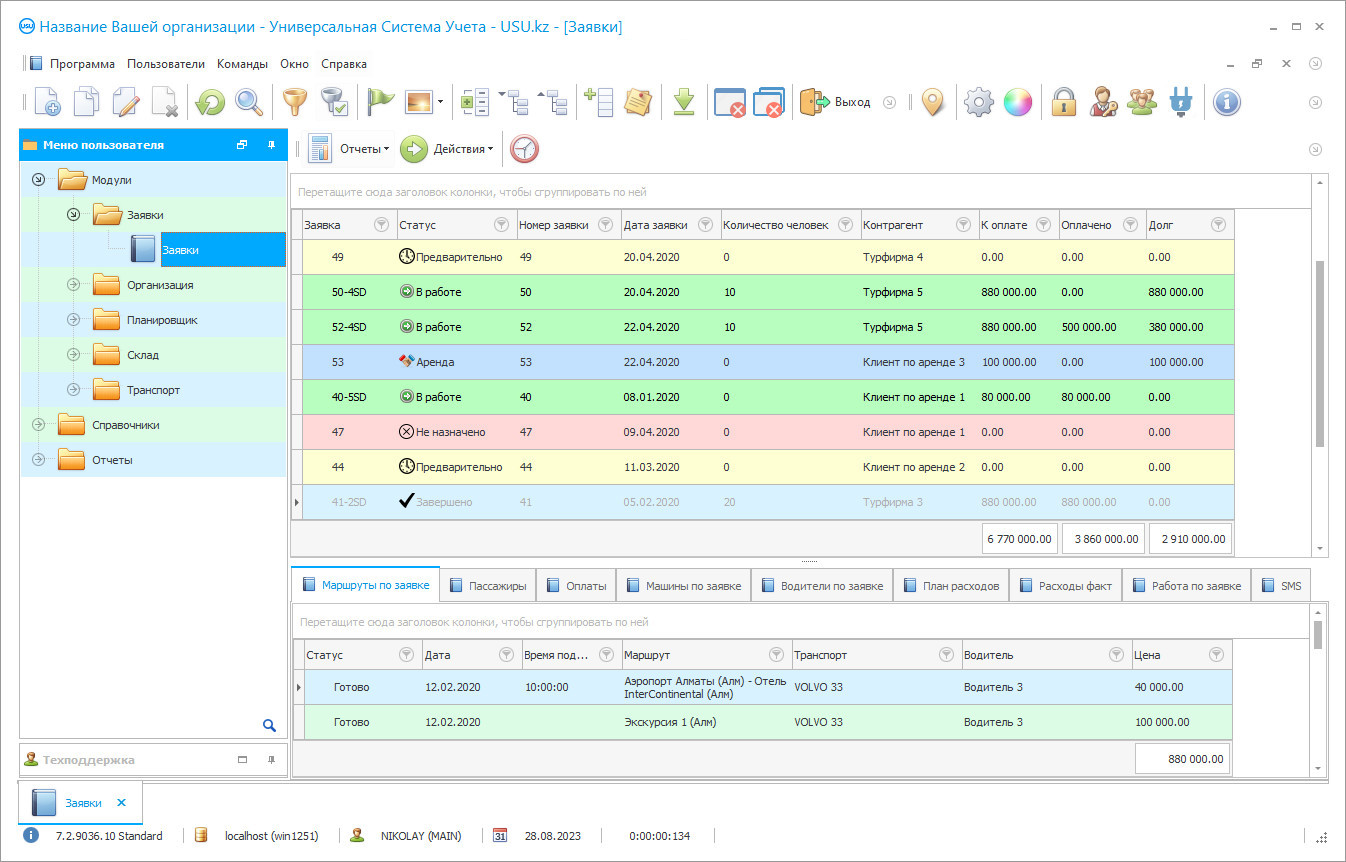Click the funnel with checkmark icon
The image size is (1346, 862).
pyautogui.click(x=334, y=102)
